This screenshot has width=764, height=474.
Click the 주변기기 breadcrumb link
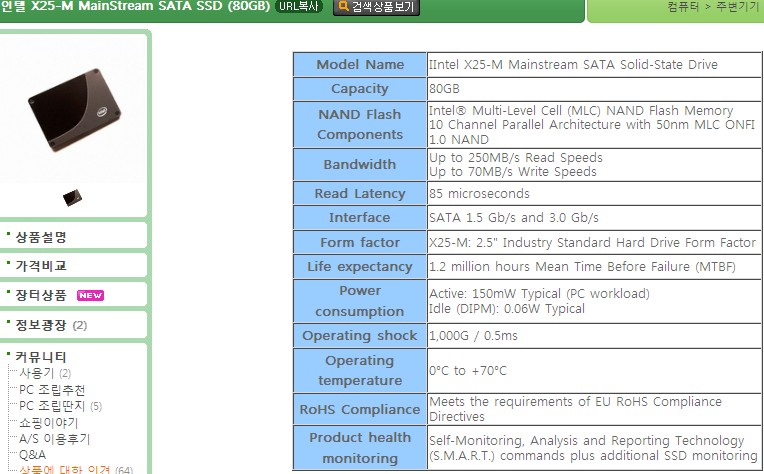tap(737, 6)
